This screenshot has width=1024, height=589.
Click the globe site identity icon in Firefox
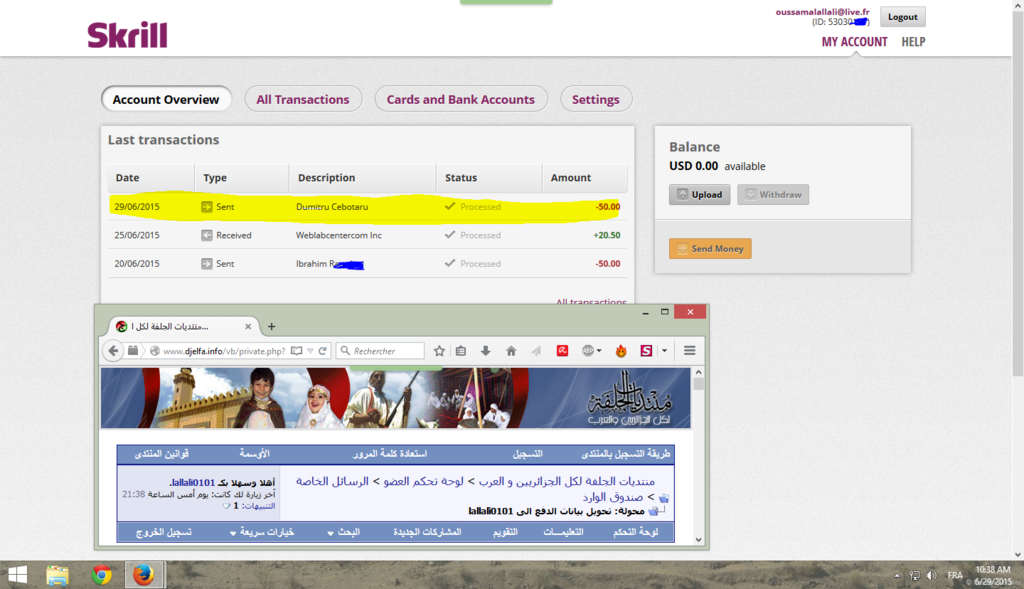[x=155, y=351]
